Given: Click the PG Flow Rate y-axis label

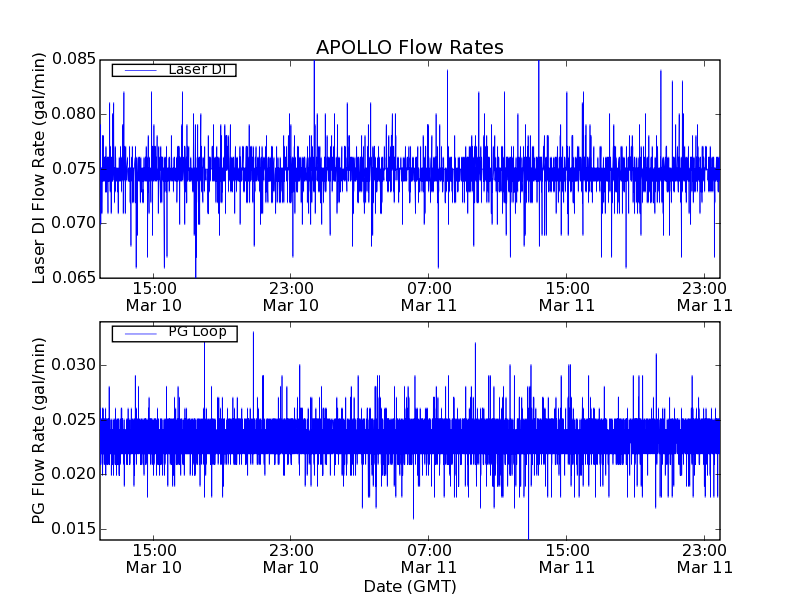Looking at the screenshot, I should 40,430.
